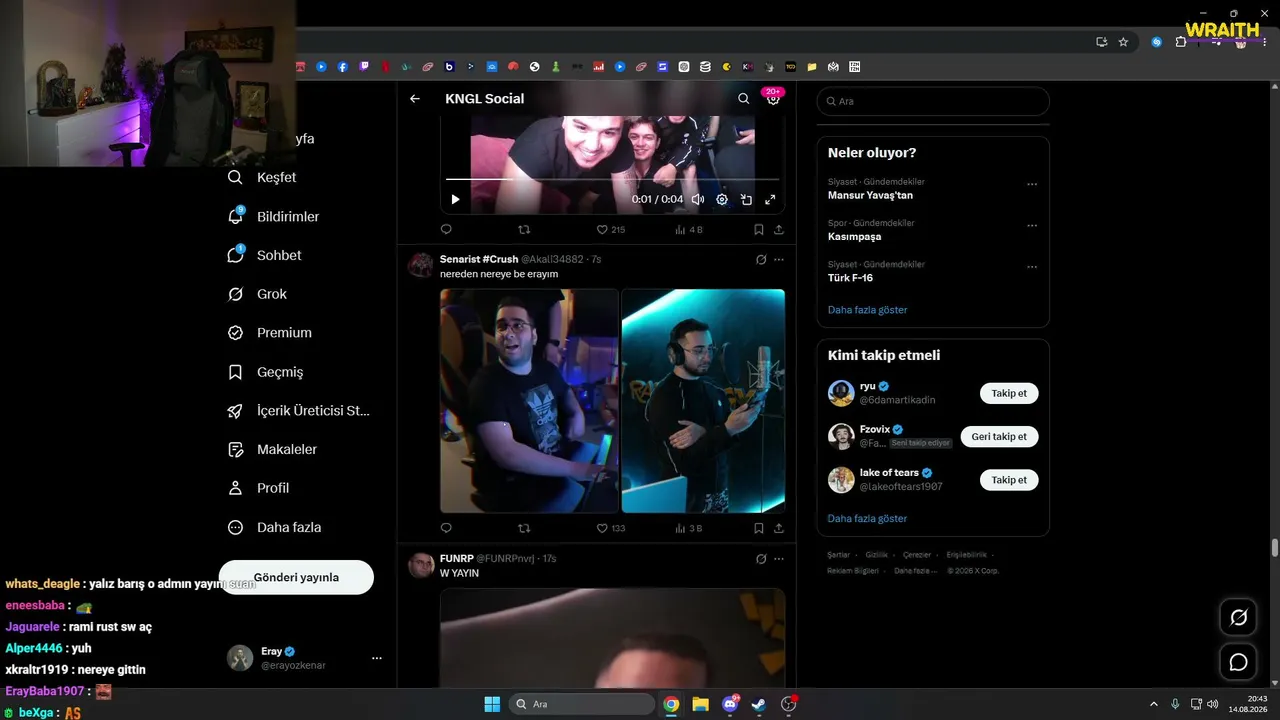This screenshot has height=720, width=1280.
Task: Open the header icon with 20+ badge
Action: point(772,98)
